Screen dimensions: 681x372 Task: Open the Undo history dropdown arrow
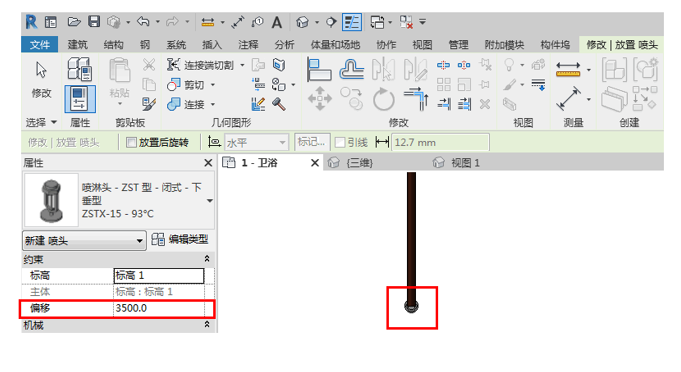(x=157, y=22)
